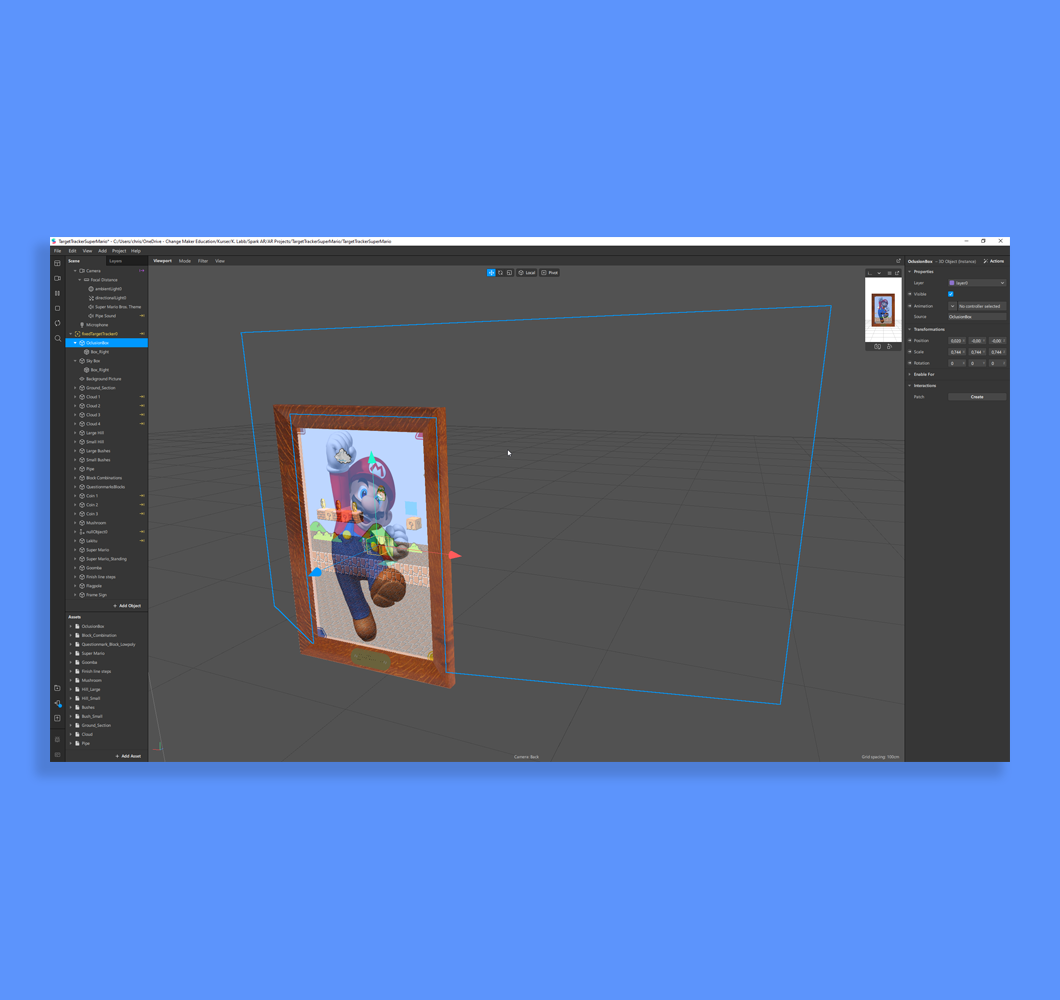Click the simulator preview thumbnail
Viewport: 1060px width, 1000px height.
pyautogui.click(x=883, y=310)
